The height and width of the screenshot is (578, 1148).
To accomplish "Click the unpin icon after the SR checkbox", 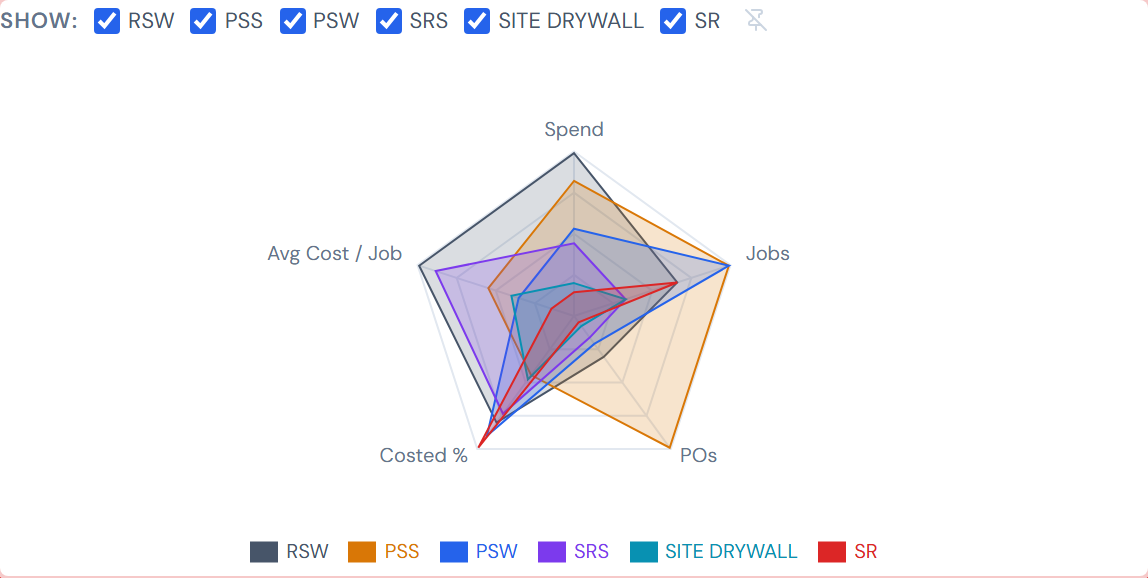I will coord(755,20).
